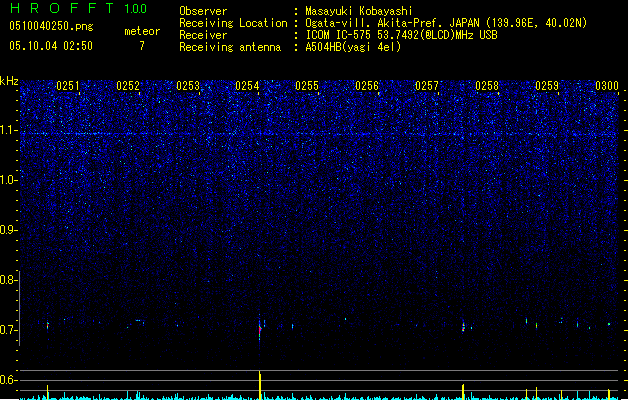
Task: Click the 0255 time marker
Action: click(x=307, y=85)
